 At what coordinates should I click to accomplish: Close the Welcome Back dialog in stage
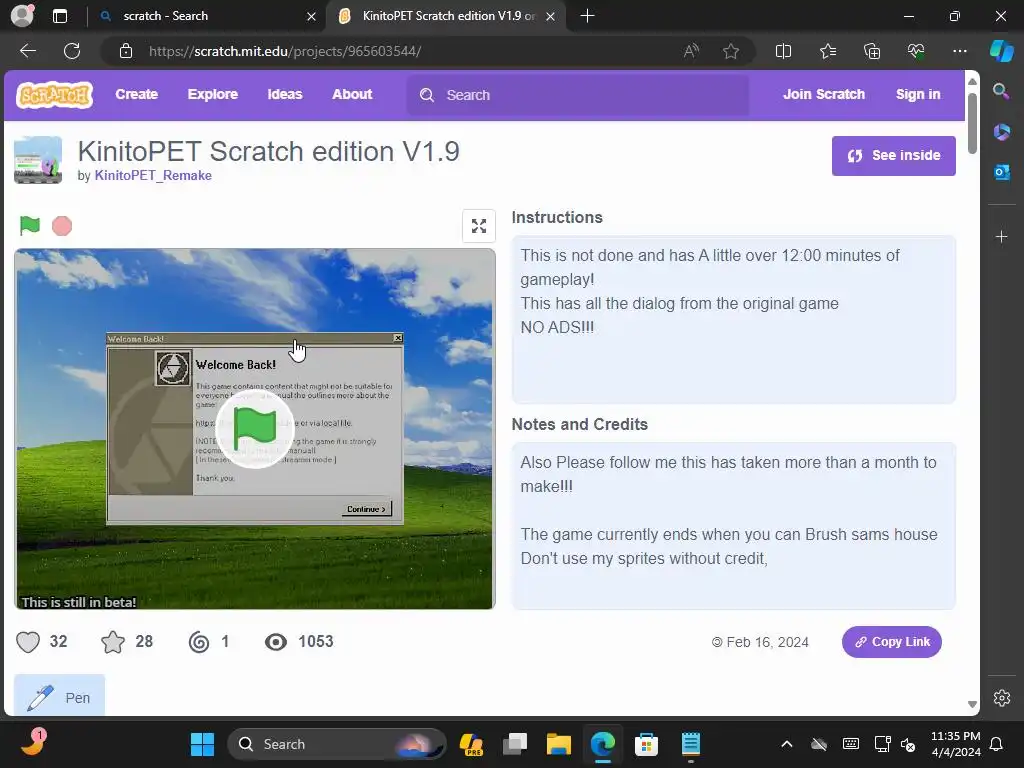tap(398, 338)
